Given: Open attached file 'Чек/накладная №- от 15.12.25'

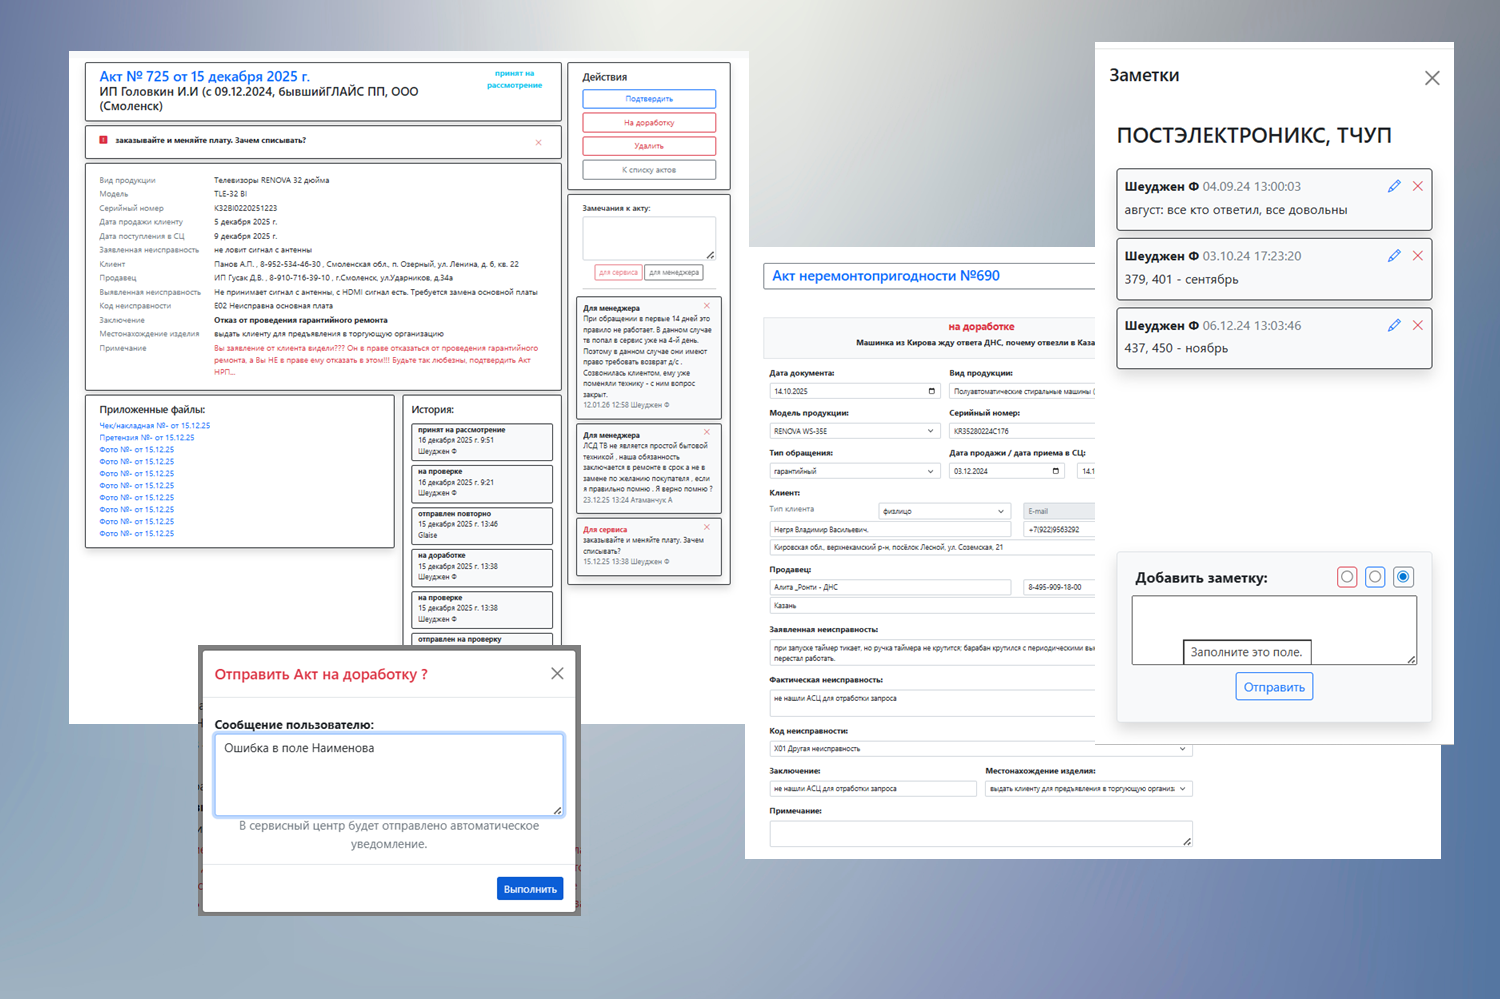Looking at the screenshot, I should coord(155,426).
